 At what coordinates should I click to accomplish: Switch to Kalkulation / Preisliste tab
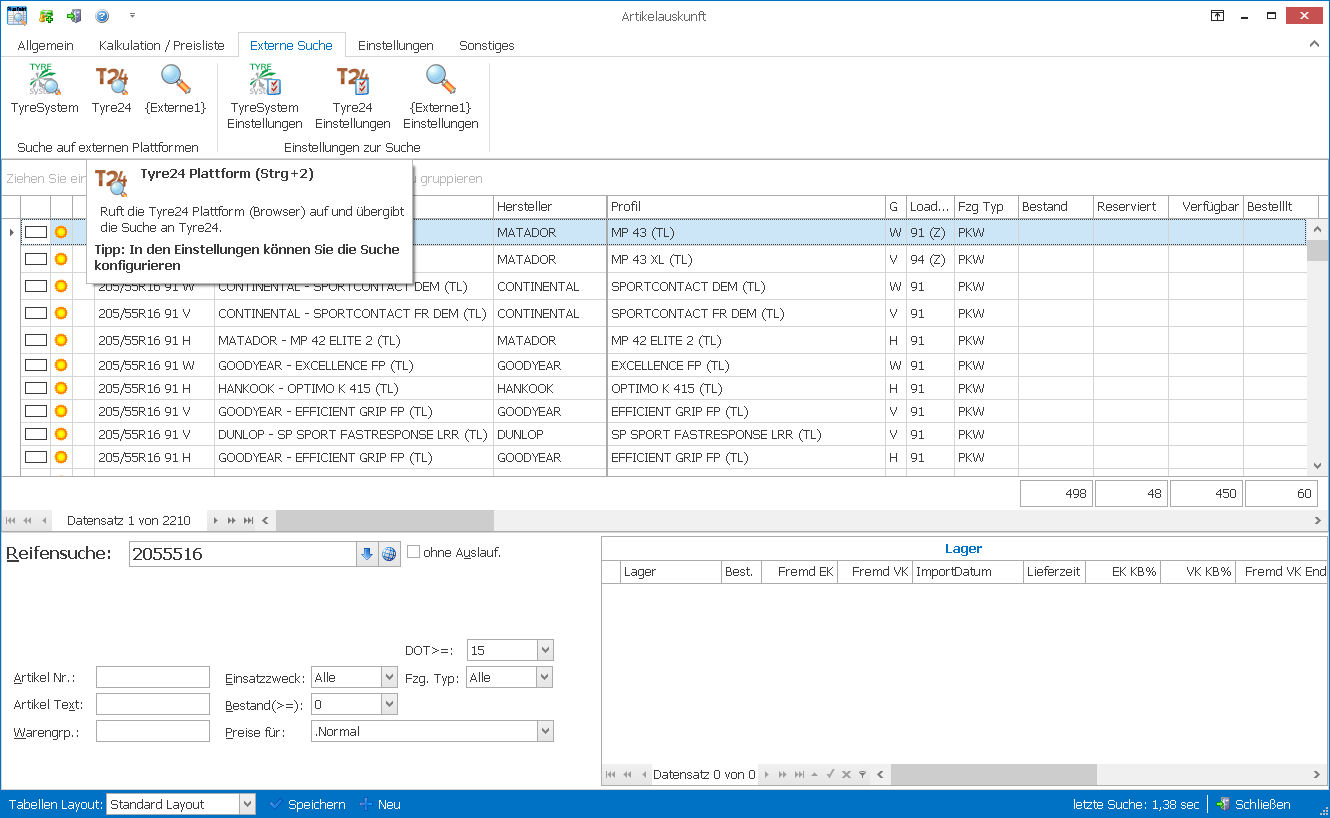click(x=160, y=45)
